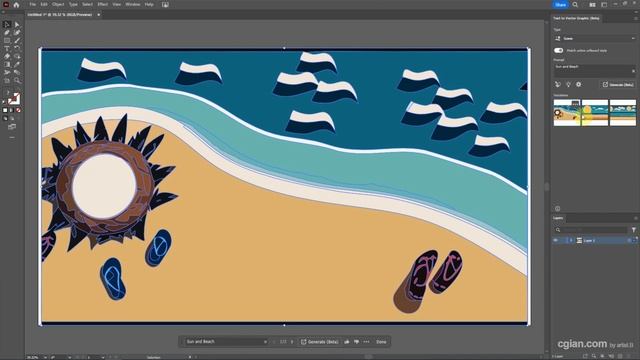
Task: Collapse the right panel dock arrows
Action: tap(635, 12)
